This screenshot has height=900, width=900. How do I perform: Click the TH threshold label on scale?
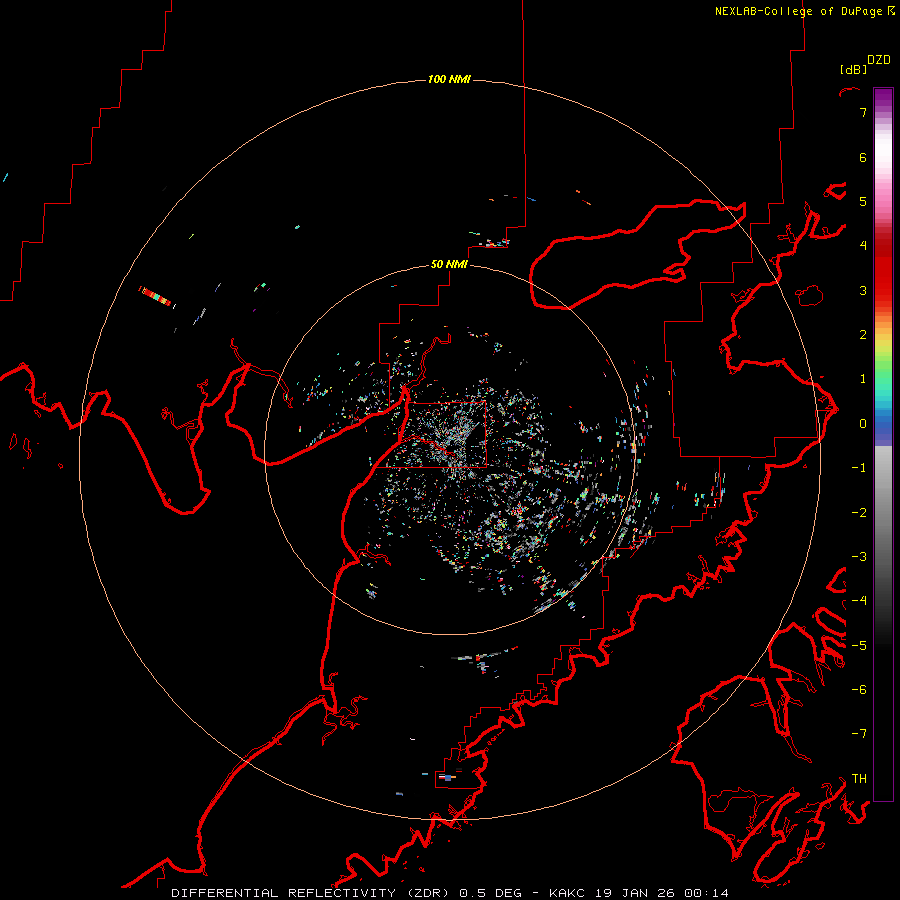point(859,779)
